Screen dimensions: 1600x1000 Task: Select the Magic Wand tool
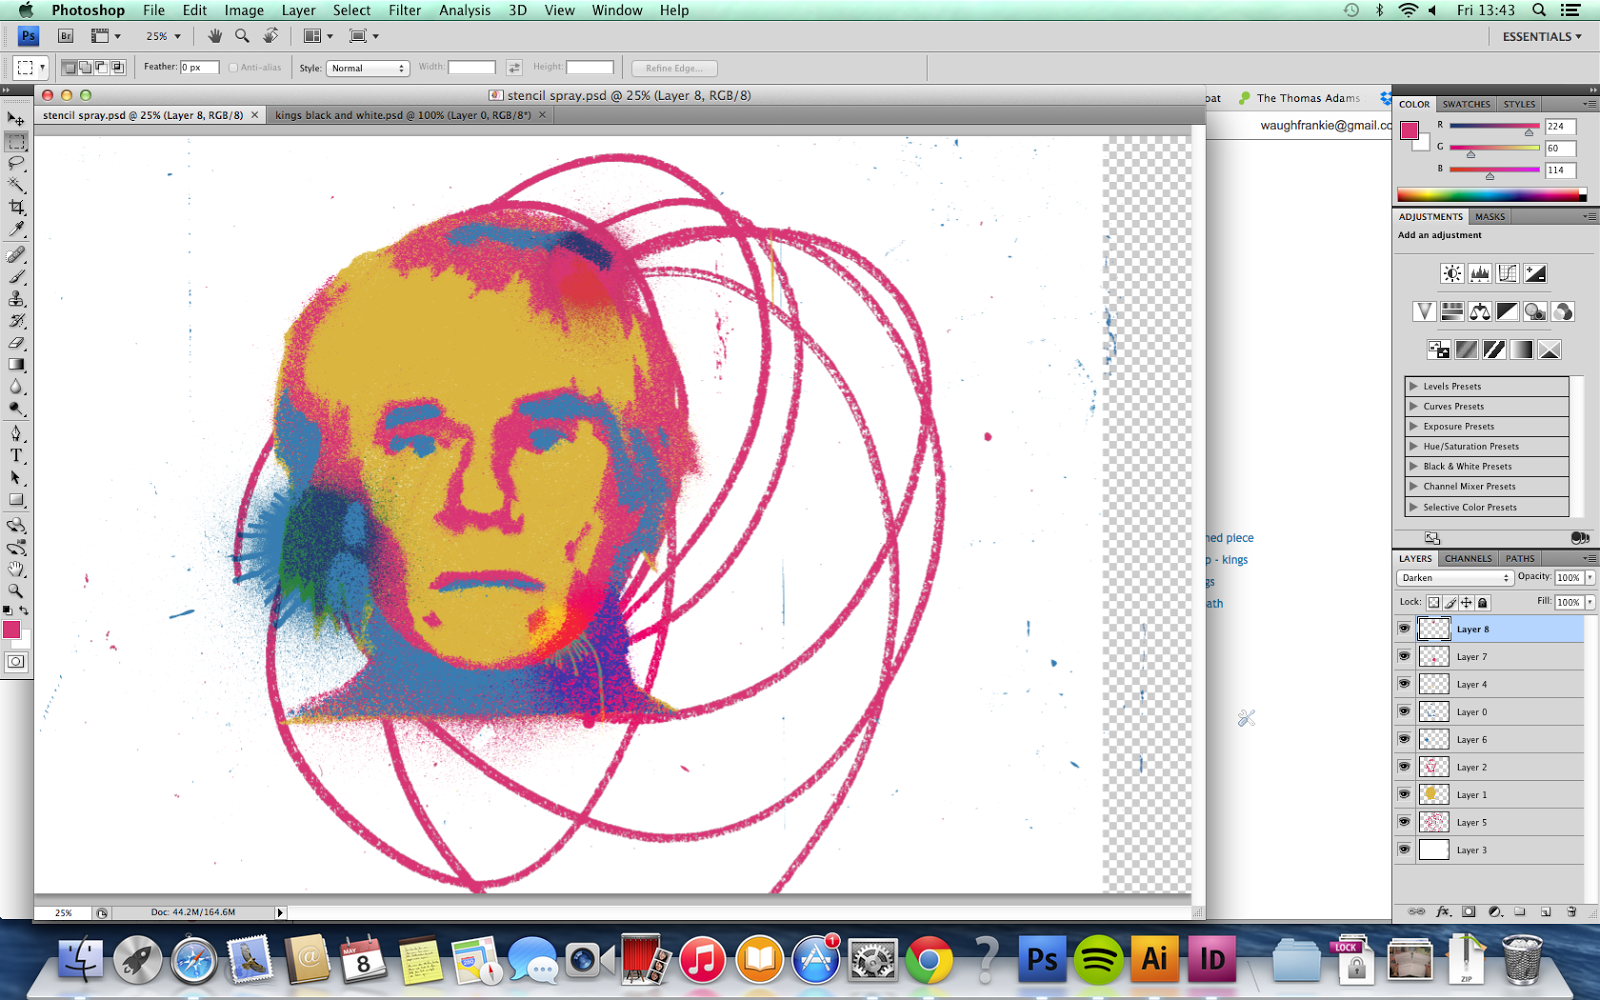tap(16, 185)
